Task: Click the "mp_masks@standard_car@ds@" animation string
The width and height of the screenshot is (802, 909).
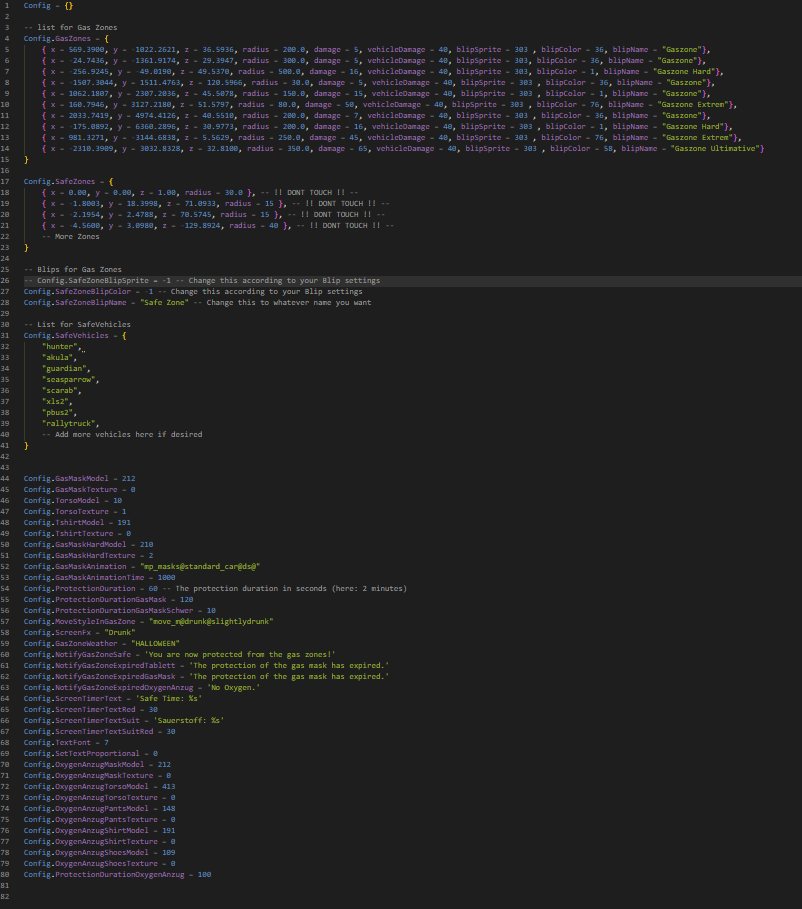Action: click(207, 566)
